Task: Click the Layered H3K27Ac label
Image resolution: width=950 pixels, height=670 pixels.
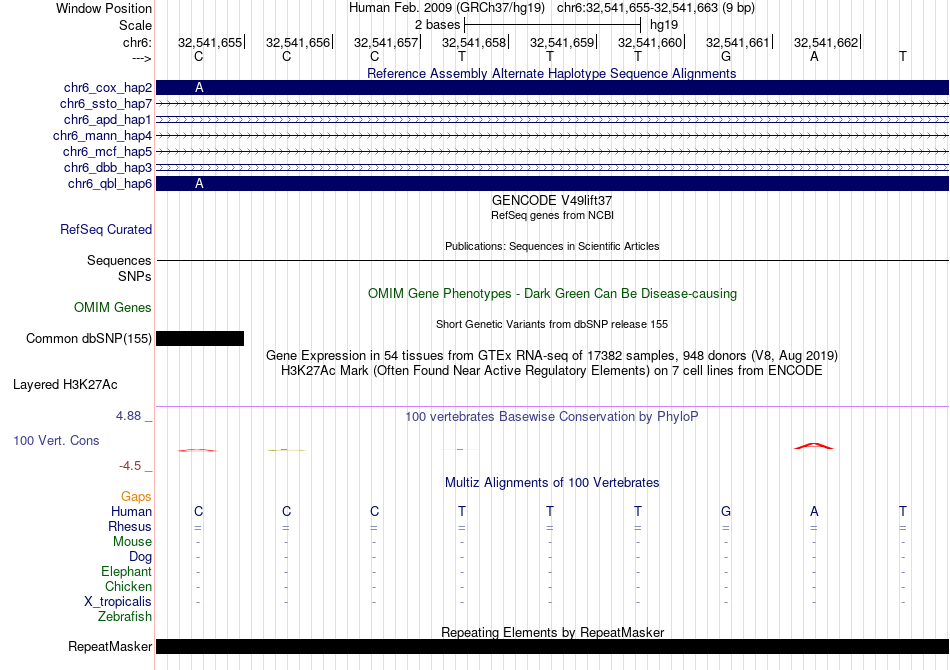Action: [x=65, y=385]
